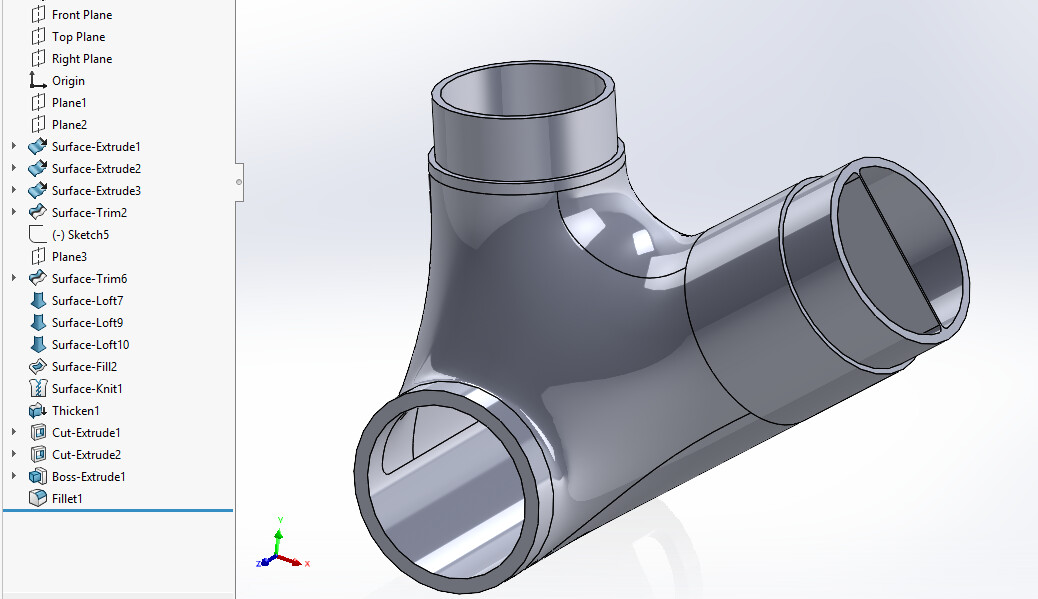The width and height of the screenshot is (1038, 599).
Task: Expand the Surface-Trim2 node
Action: [14, 213]
